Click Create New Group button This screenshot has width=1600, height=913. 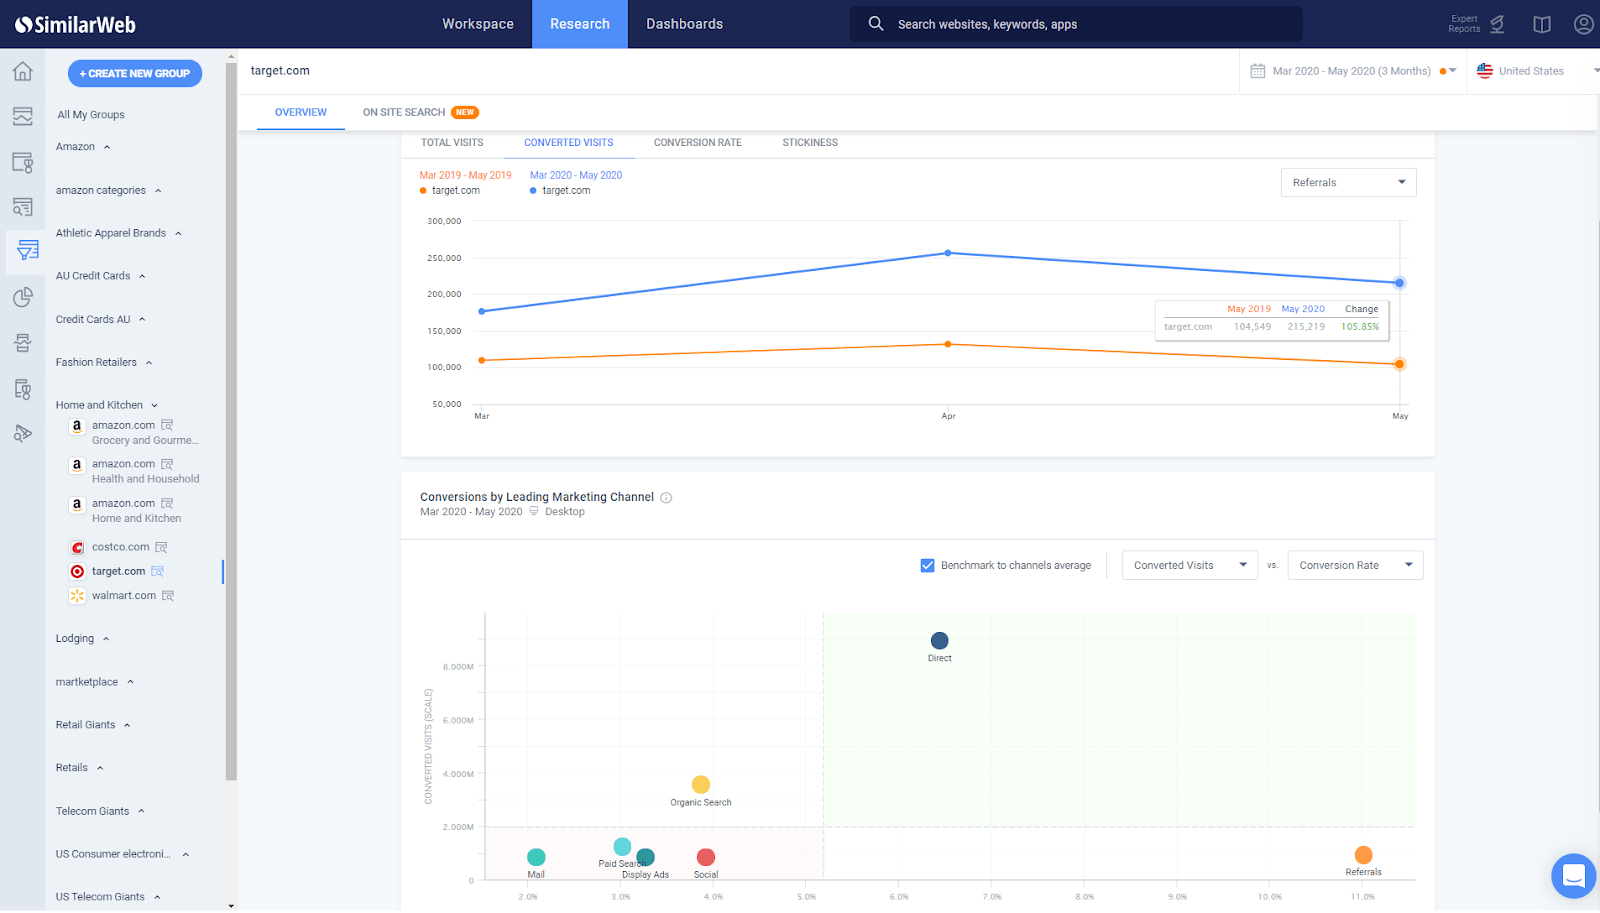(135, 74)
